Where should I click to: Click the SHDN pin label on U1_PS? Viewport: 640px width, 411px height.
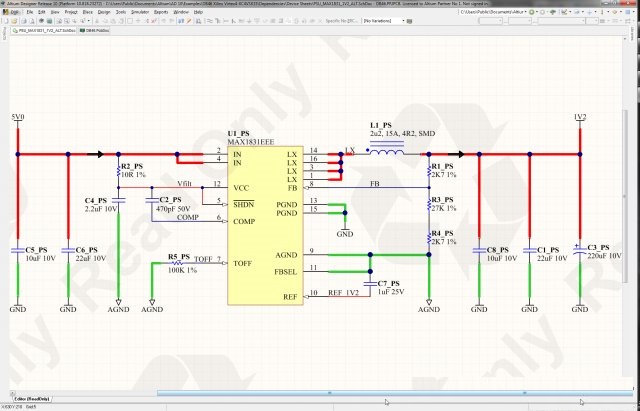[244, 204]
